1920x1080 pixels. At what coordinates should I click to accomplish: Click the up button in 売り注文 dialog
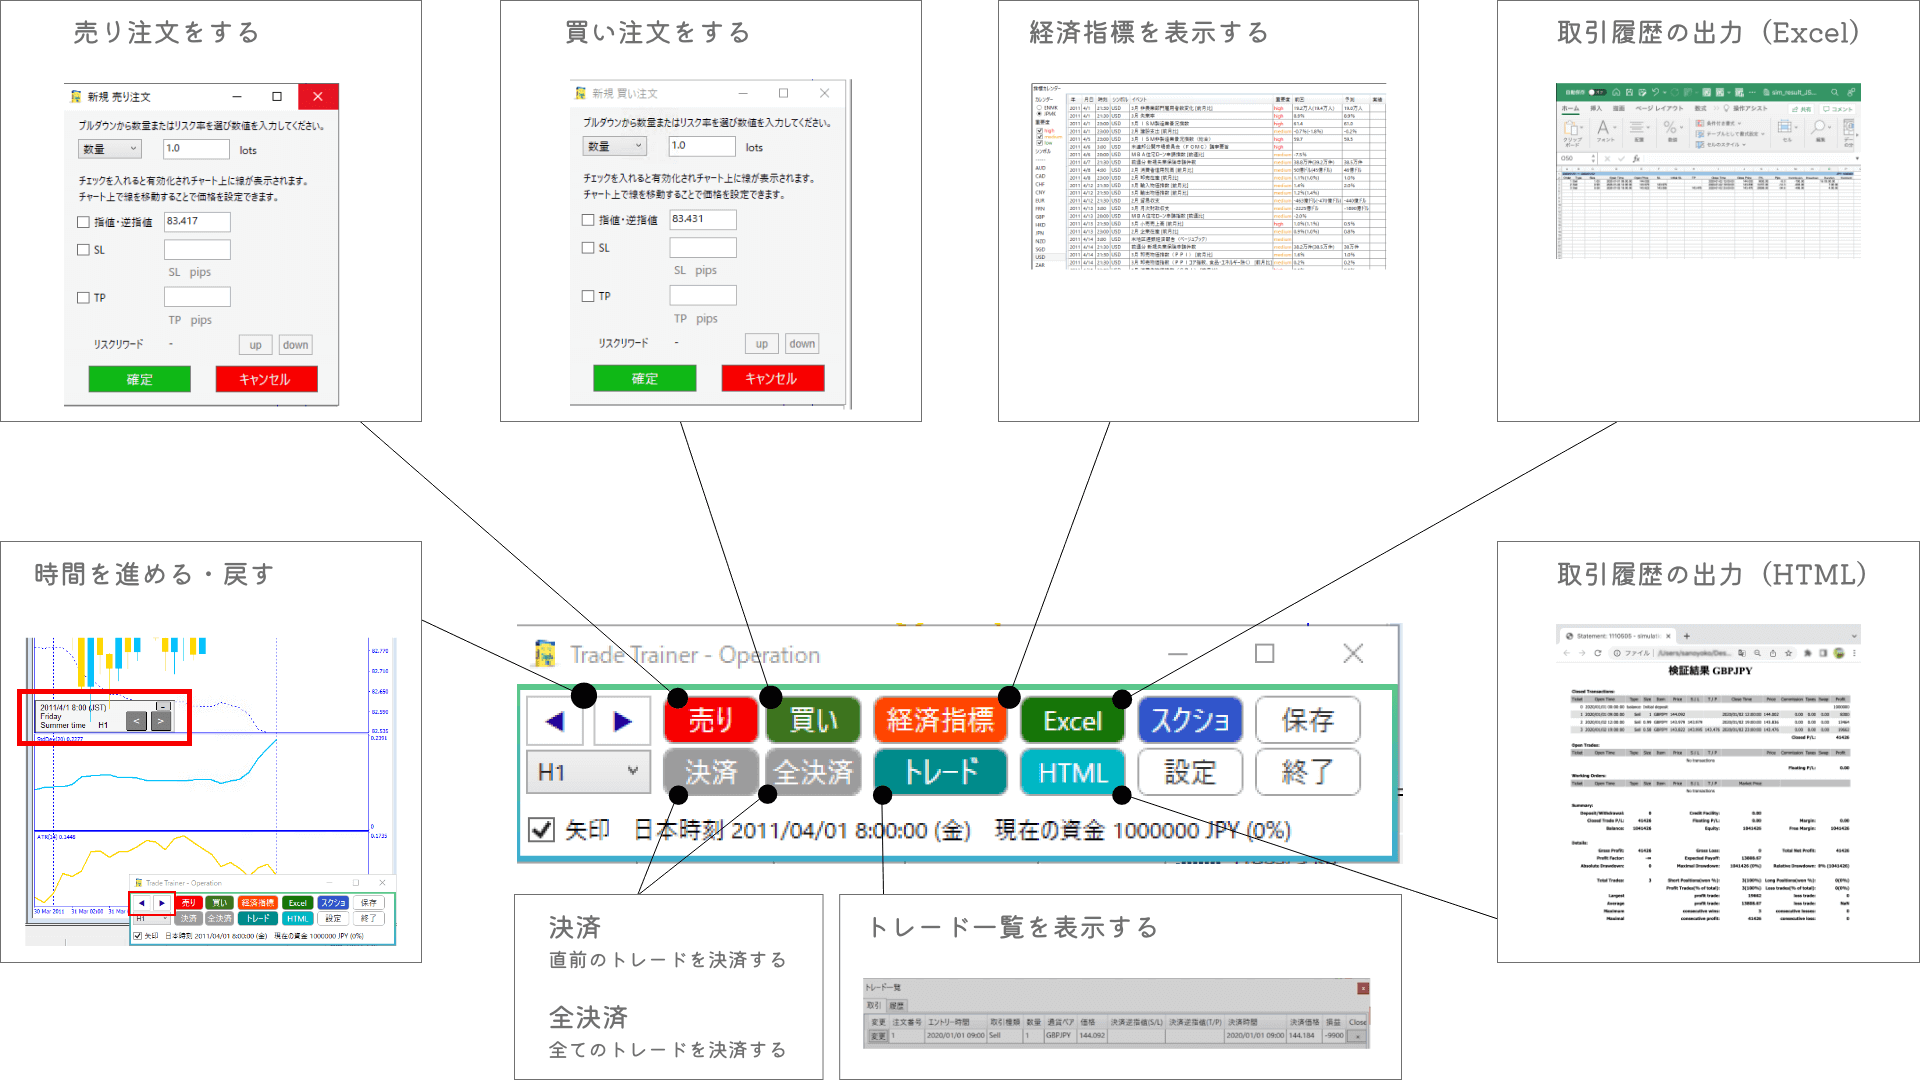coord(256,345)
